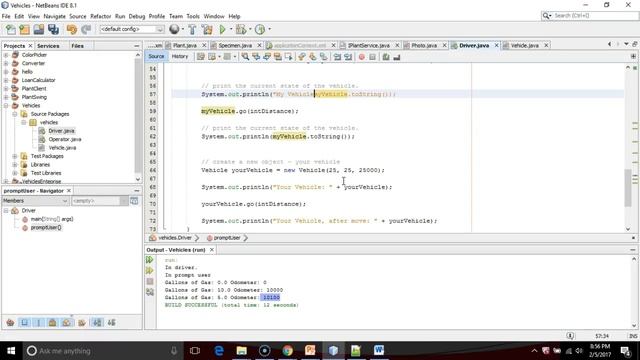Click Cortana Ask me anything box

pos(100,351)
